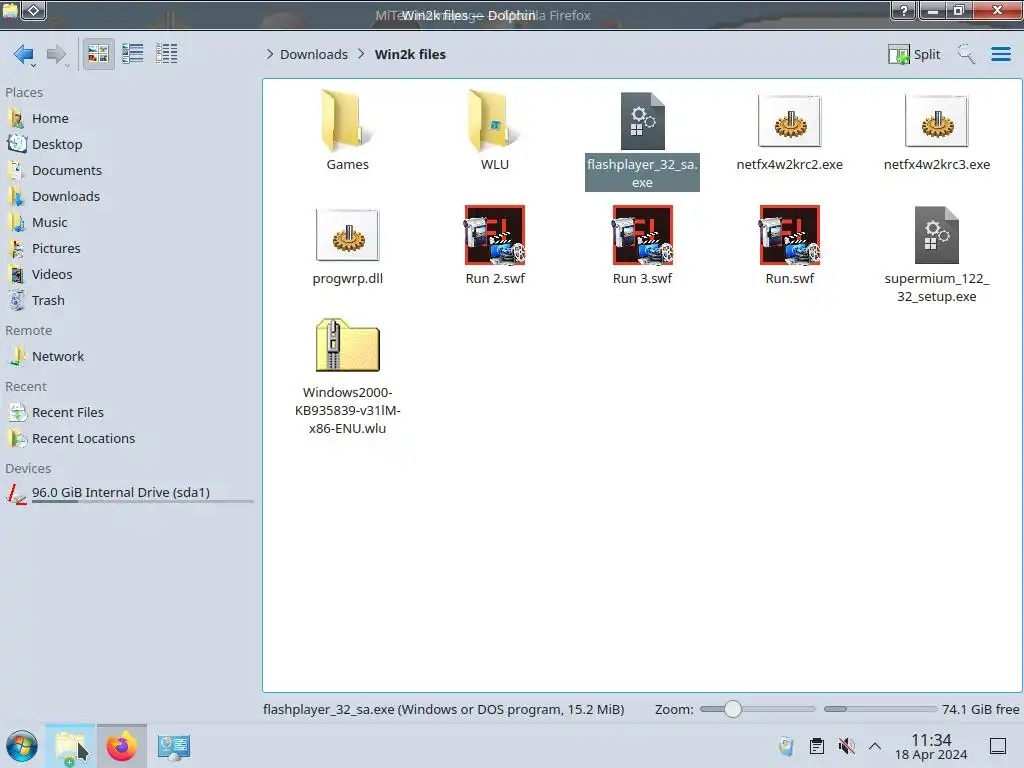The image size is (1024, 768).
Task: Activate Dolphin file manager taskbar icon
Action: coord(71,746)
